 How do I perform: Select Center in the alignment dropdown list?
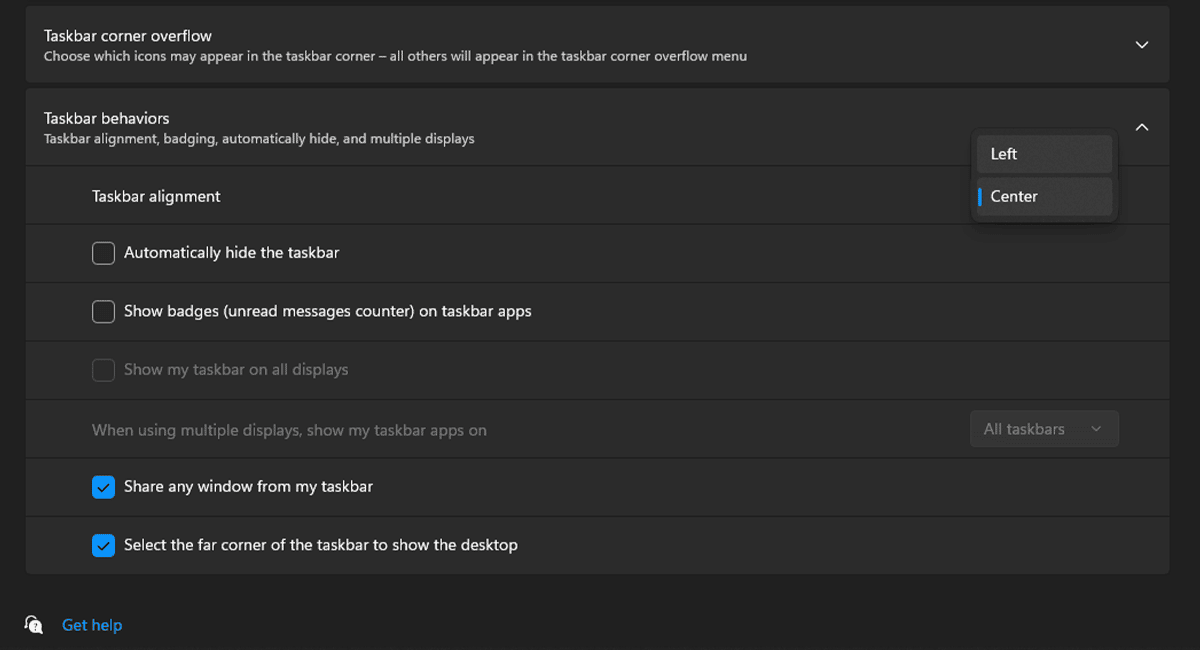point(1044,196)
